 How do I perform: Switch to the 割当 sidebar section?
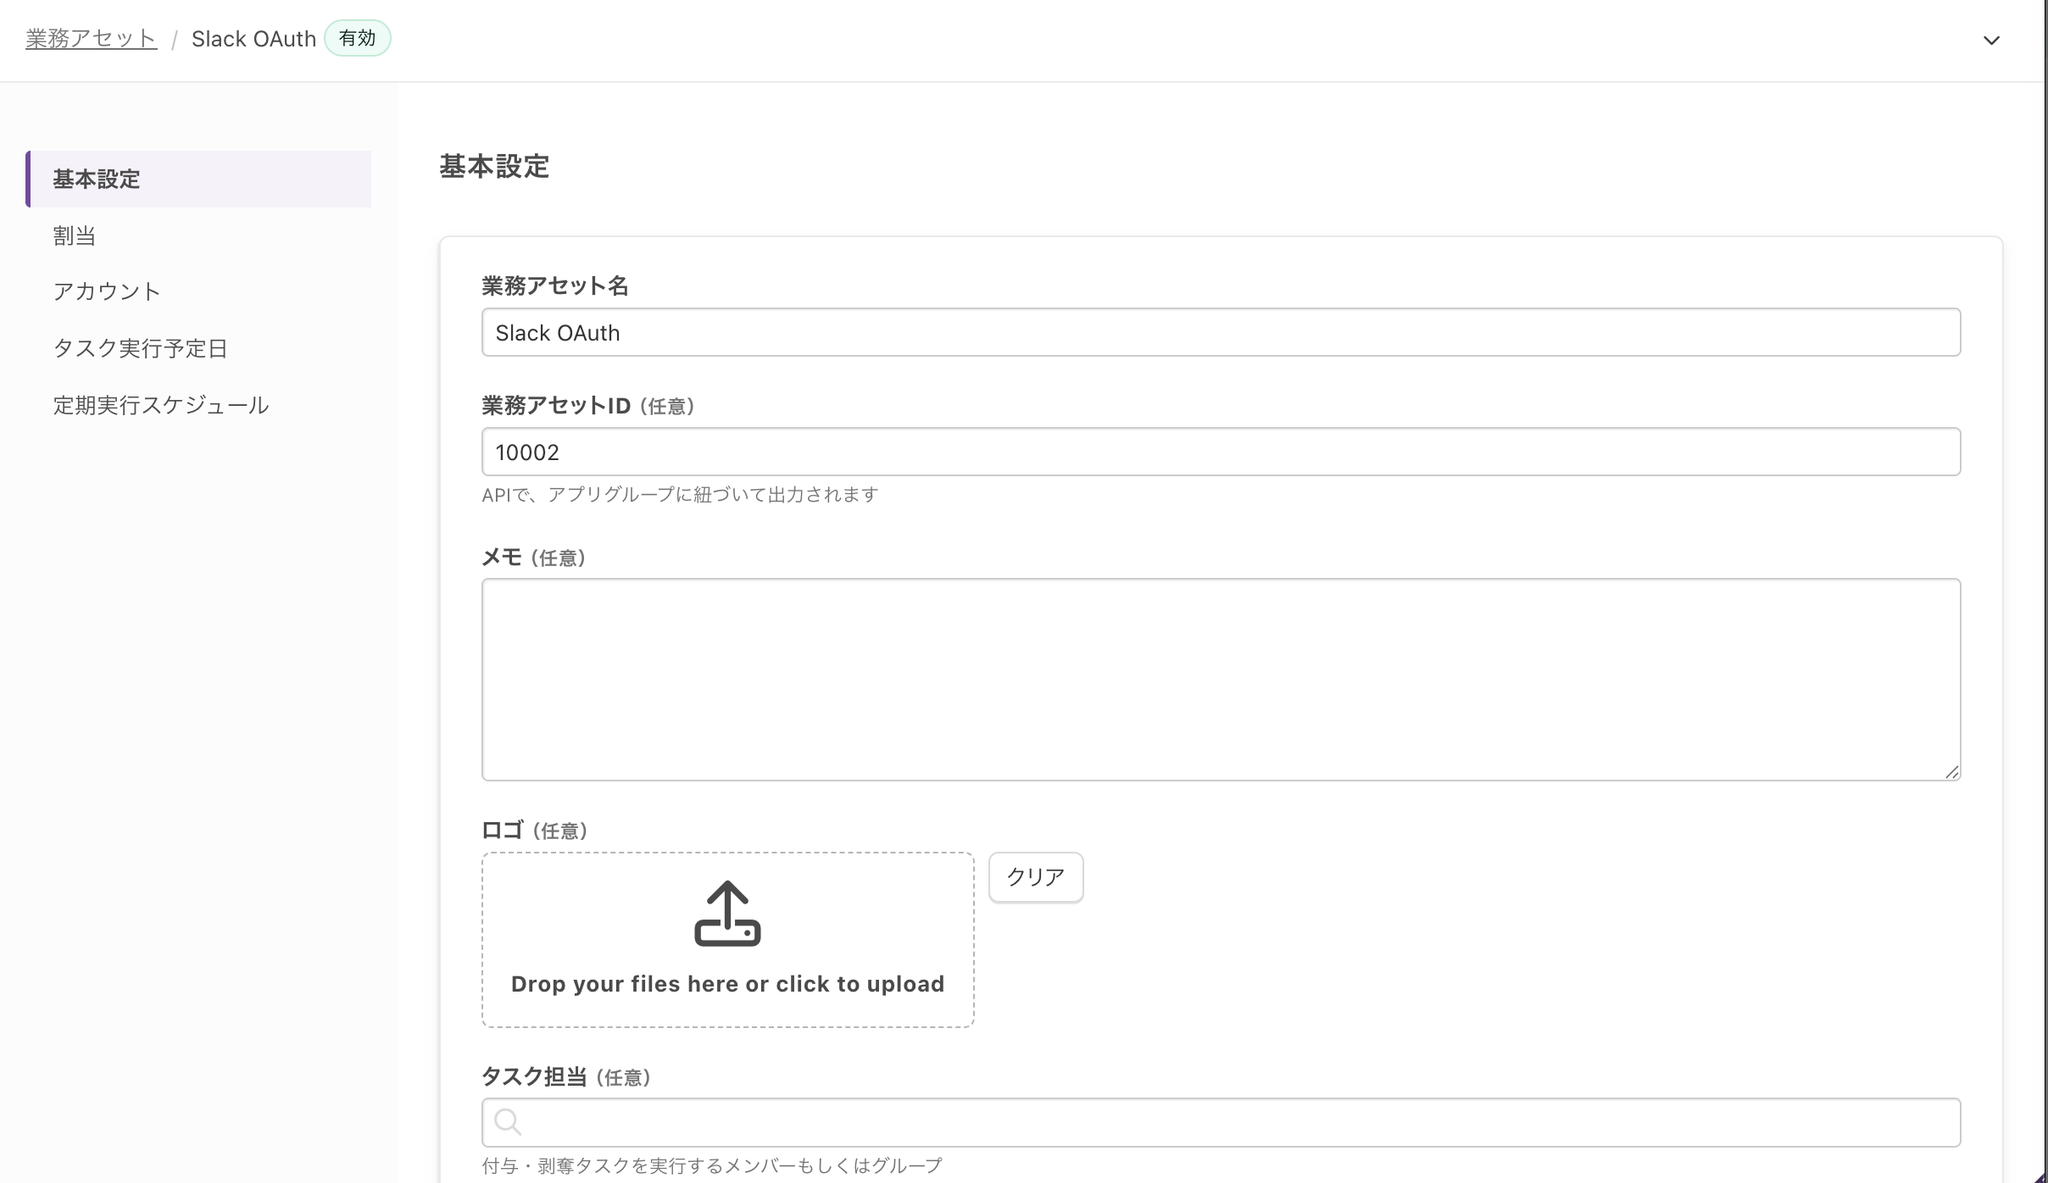click(x=75, y=236)
